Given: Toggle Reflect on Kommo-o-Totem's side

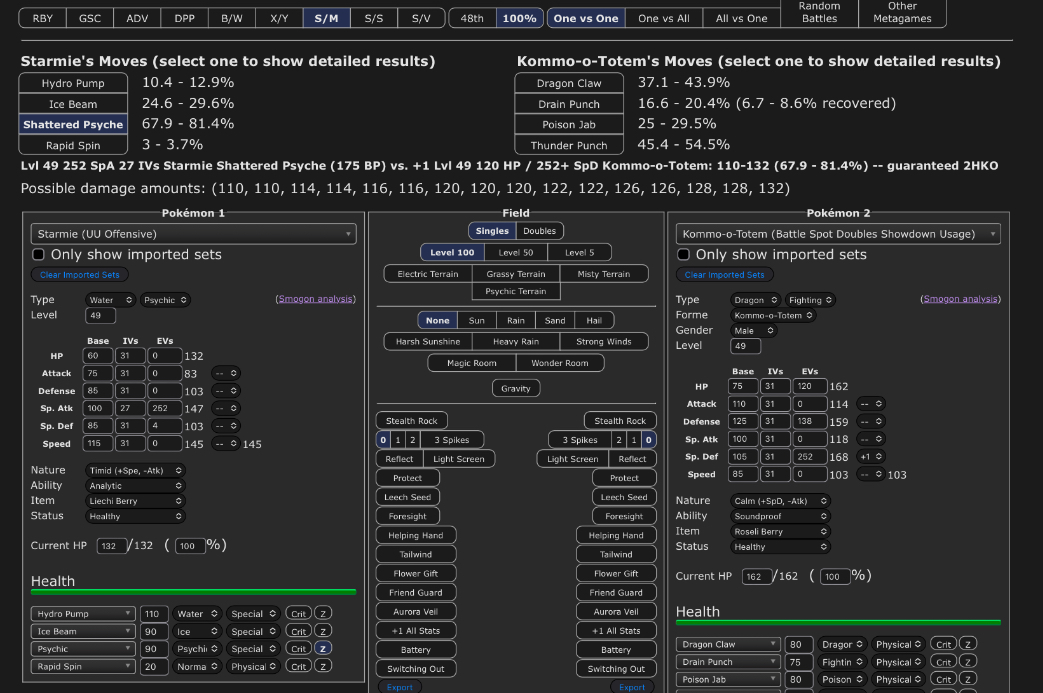Looking at the screenshot, I should click(x=632, y=459).
